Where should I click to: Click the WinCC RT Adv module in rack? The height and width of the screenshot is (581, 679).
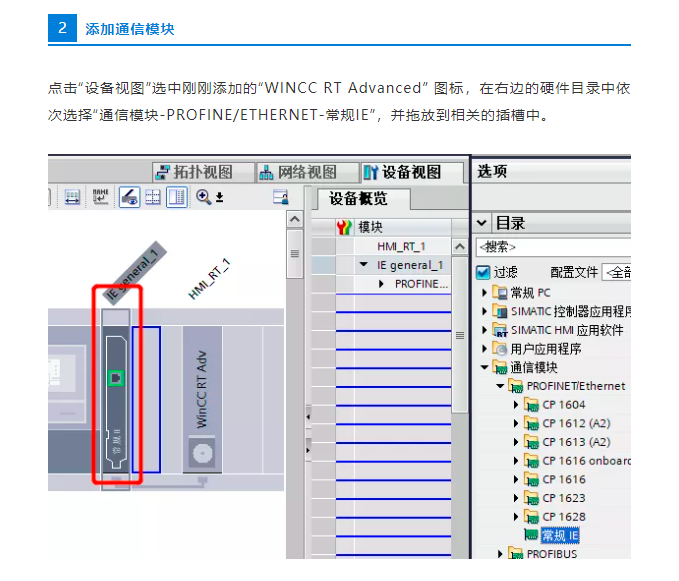[202, 400]
